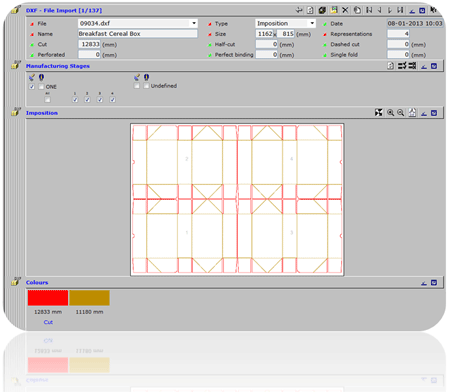The image size is (450, 392).
Task: Go to previous record in DXF import
Action: 380,10
